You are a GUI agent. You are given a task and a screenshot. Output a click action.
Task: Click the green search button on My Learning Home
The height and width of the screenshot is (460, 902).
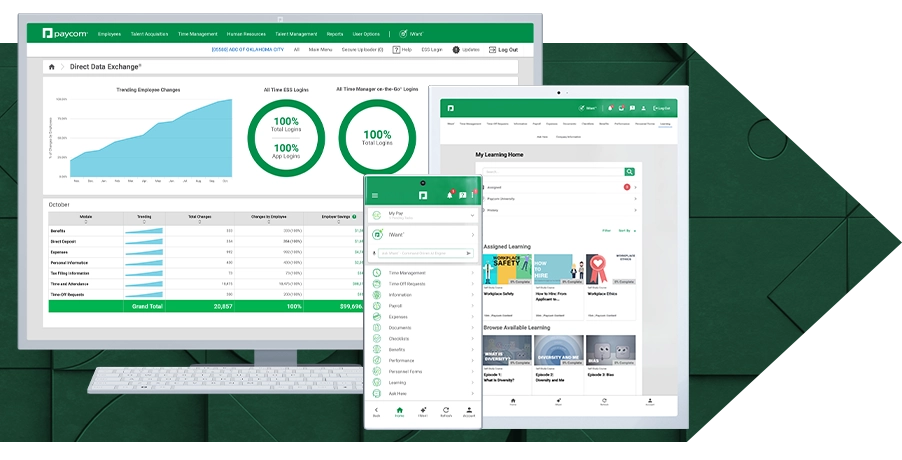point(629,172)
